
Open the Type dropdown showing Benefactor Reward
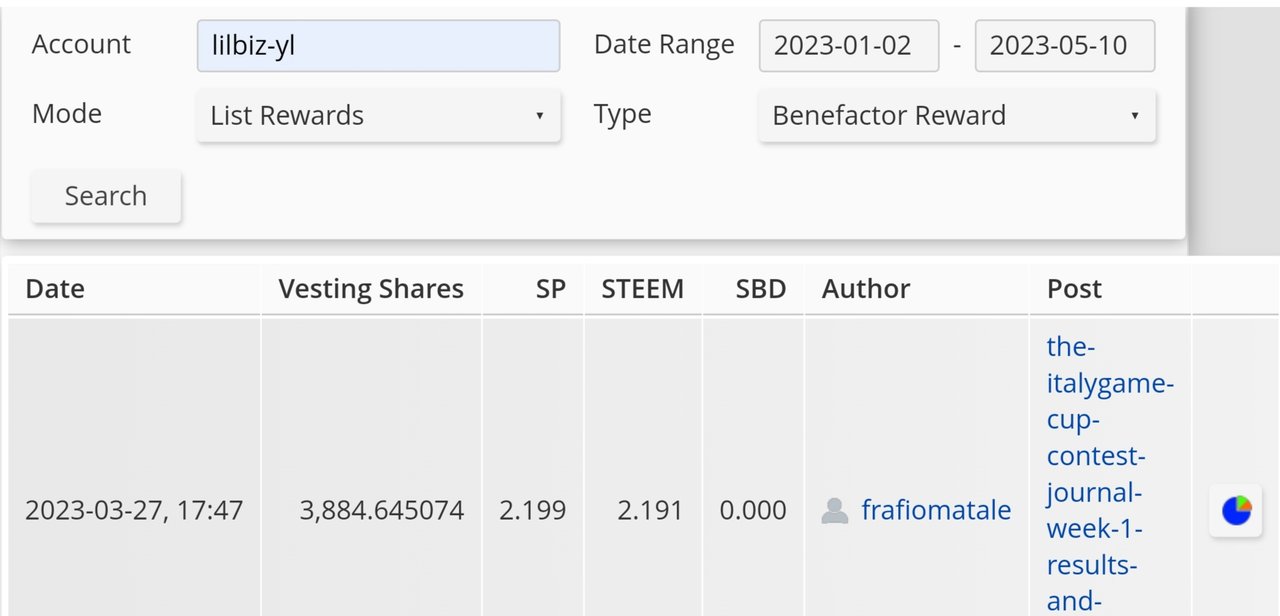(957, 116)
